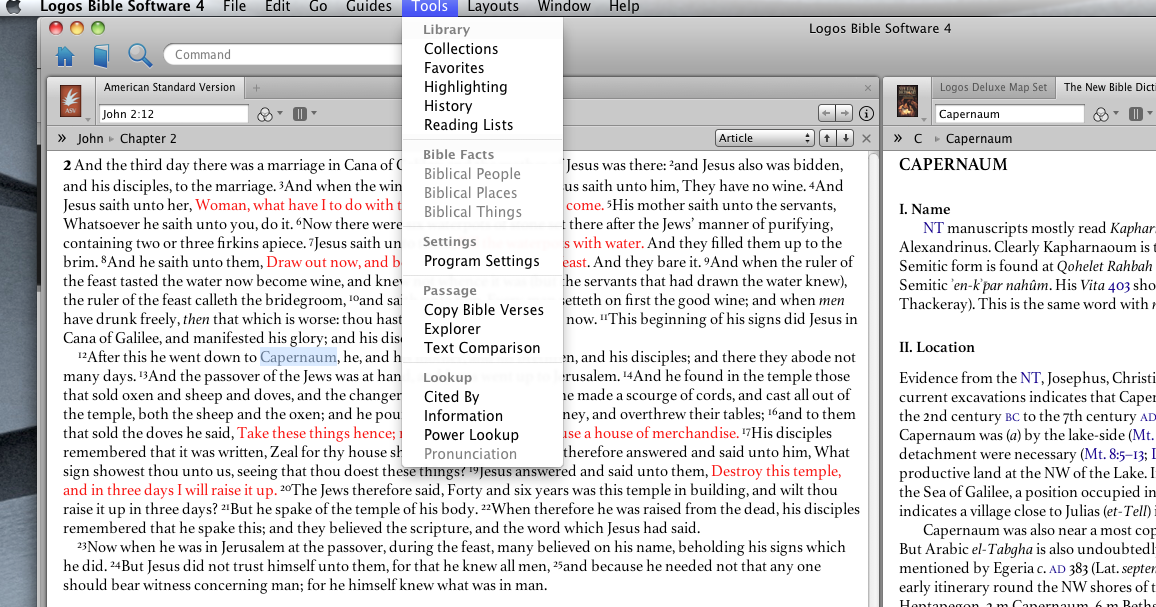Viewport: 1156px width, 607px height.
Task: Expand the Capernaum locator bar chevron
Action: 897,138
